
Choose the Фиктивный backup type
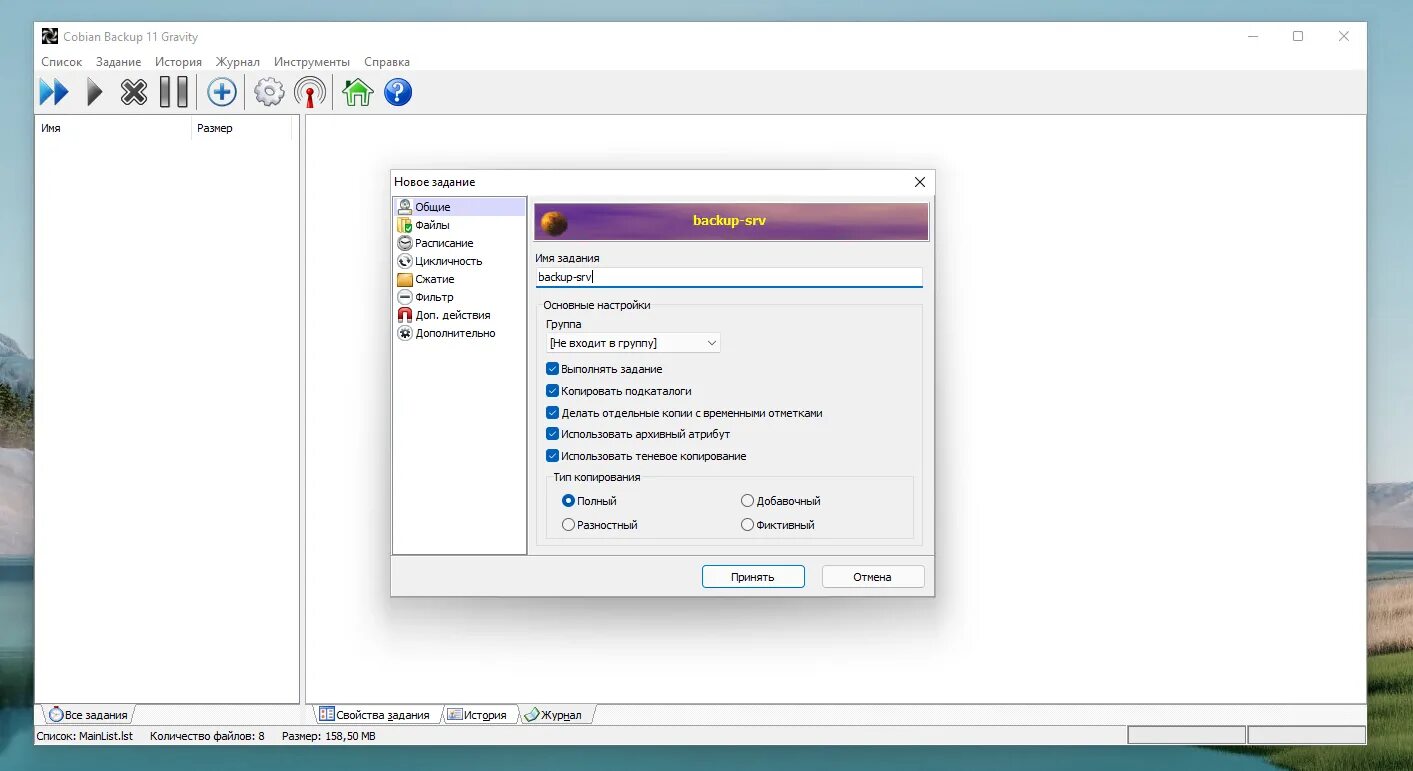click(747, 525)
